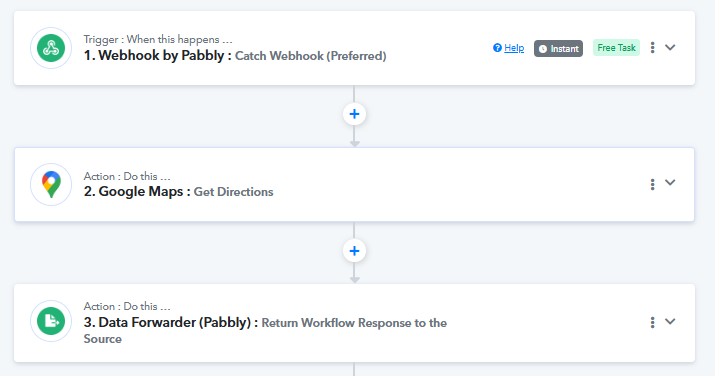Click the Google Maps pin icon
The width and height of the screenshot is (715, 376).
(51, 185)
